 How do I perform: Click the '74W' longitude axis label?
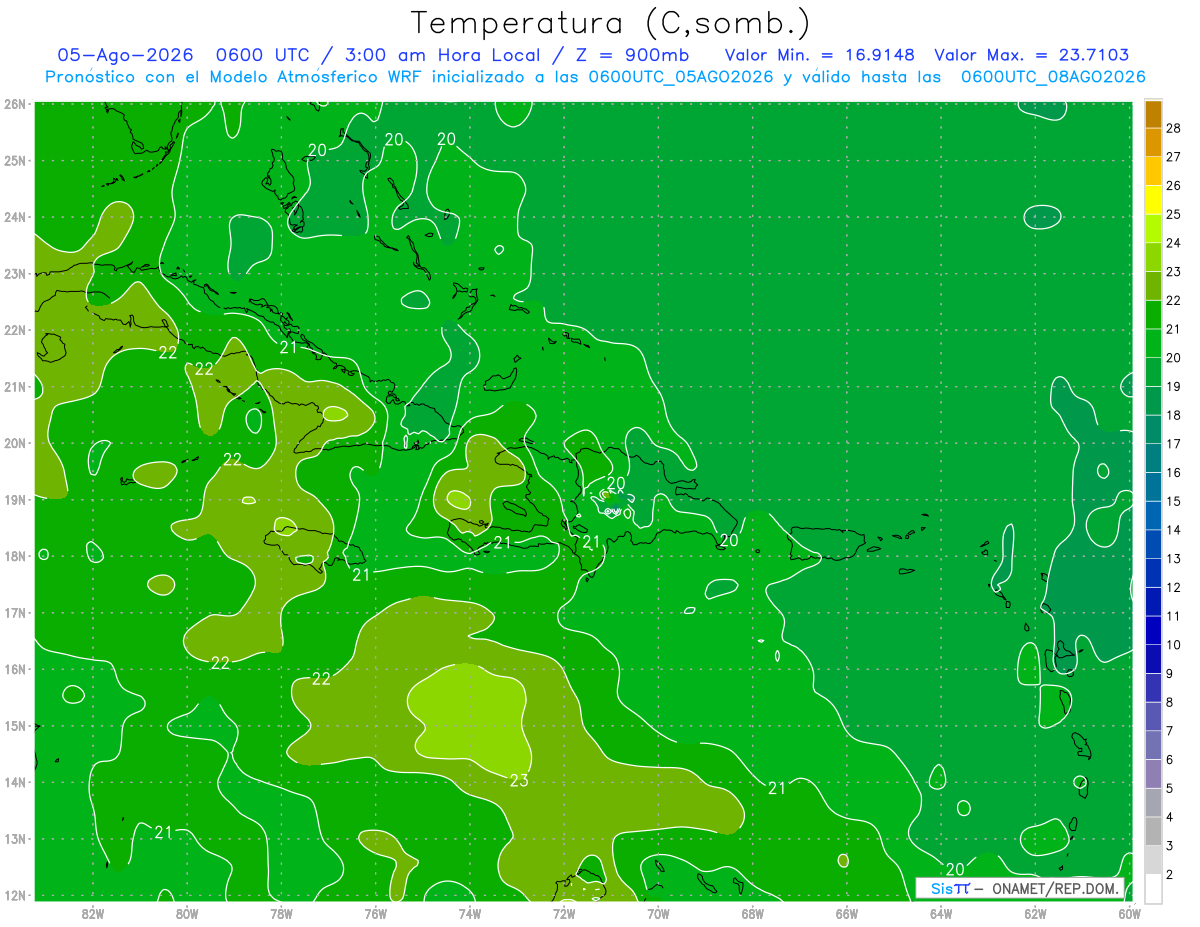pyautogui.click(x=469, y=912)
